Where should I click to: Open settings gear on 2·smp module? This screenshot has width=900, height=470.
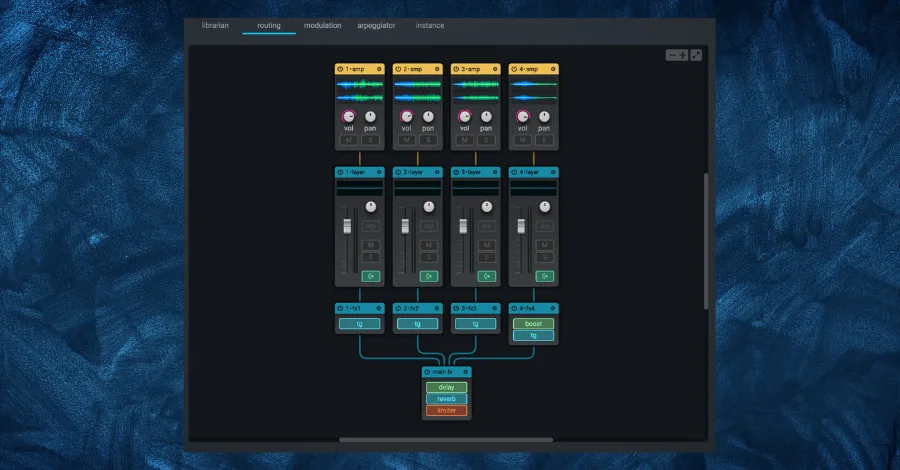[437, 69]
